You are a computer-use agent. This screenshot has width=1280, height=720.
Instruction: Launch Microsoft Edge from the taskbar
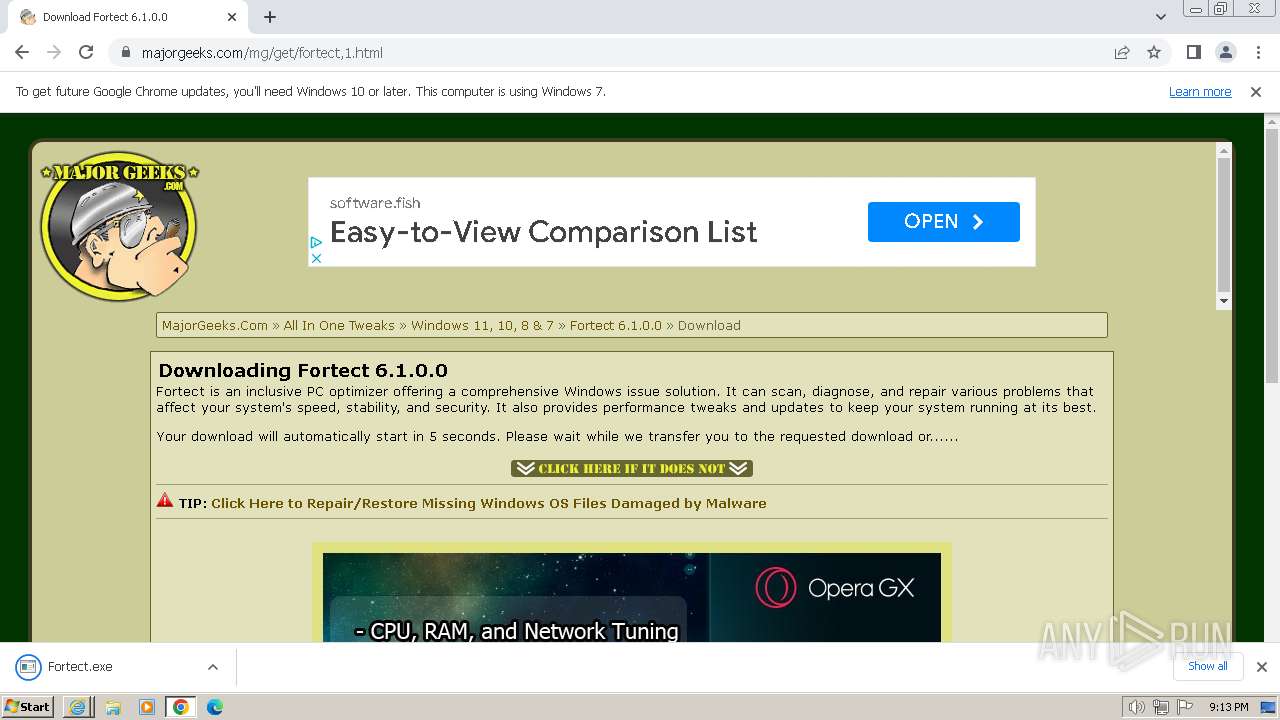pyautogui.click(x=215, y=707)
